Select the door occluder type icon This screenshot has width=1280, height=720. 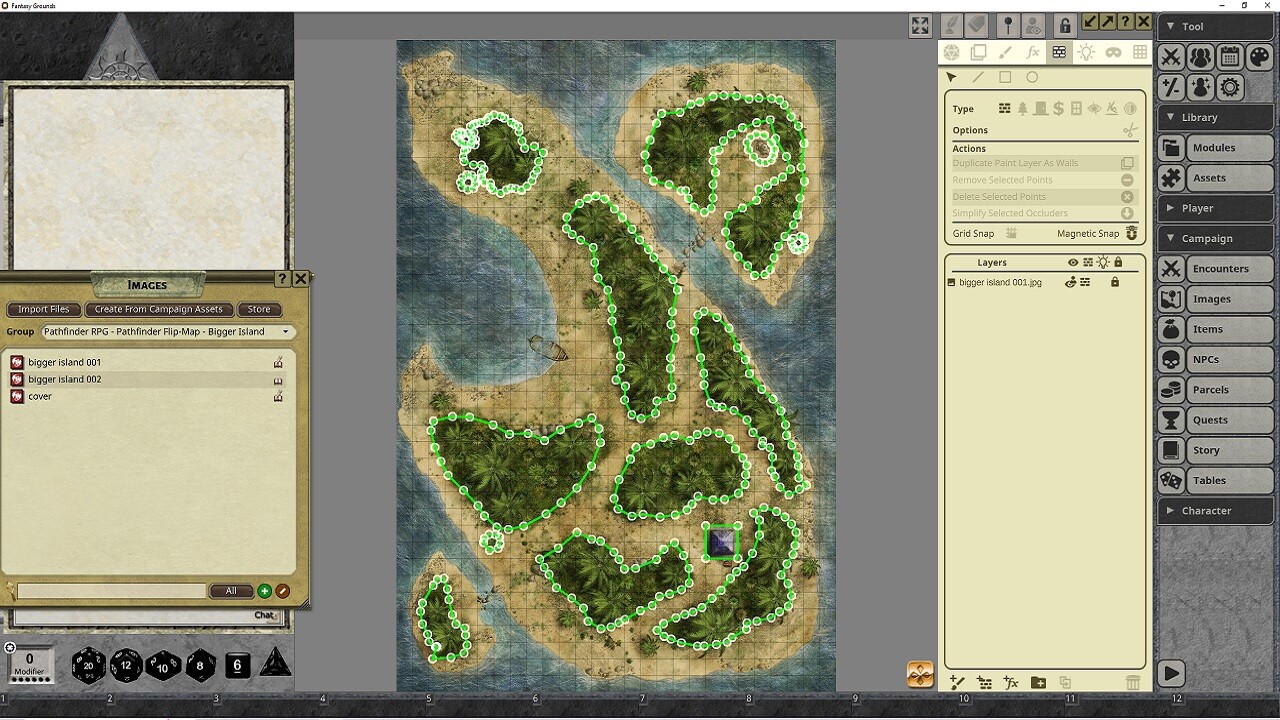[1041, 108]
